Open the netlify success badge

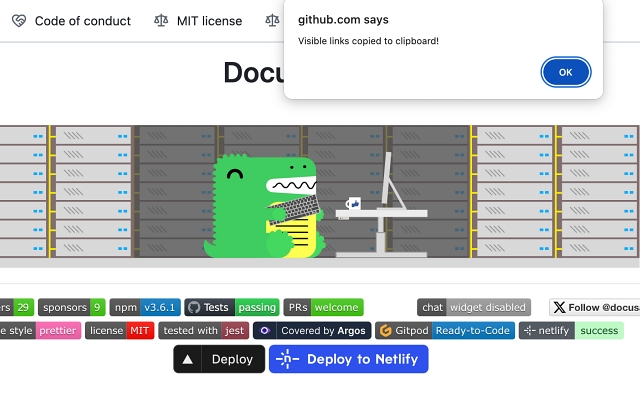(571, 331)
